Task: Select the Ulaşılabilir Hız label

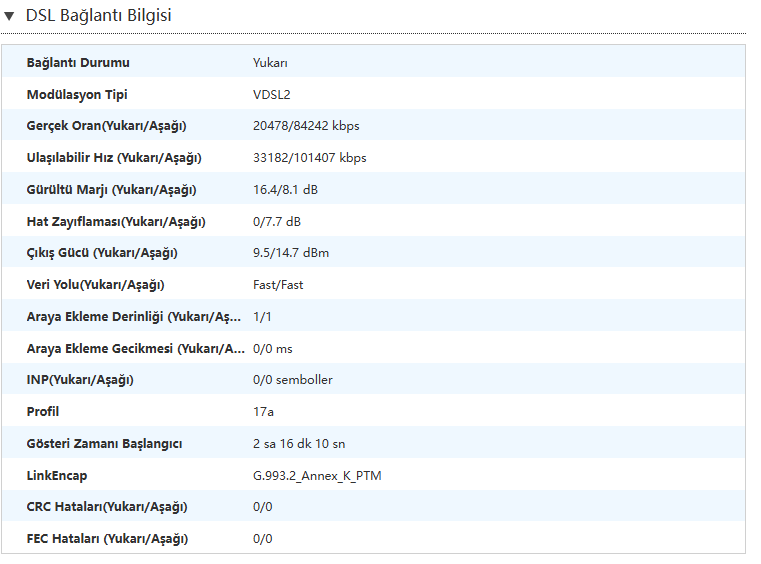Action: [114, 158]
